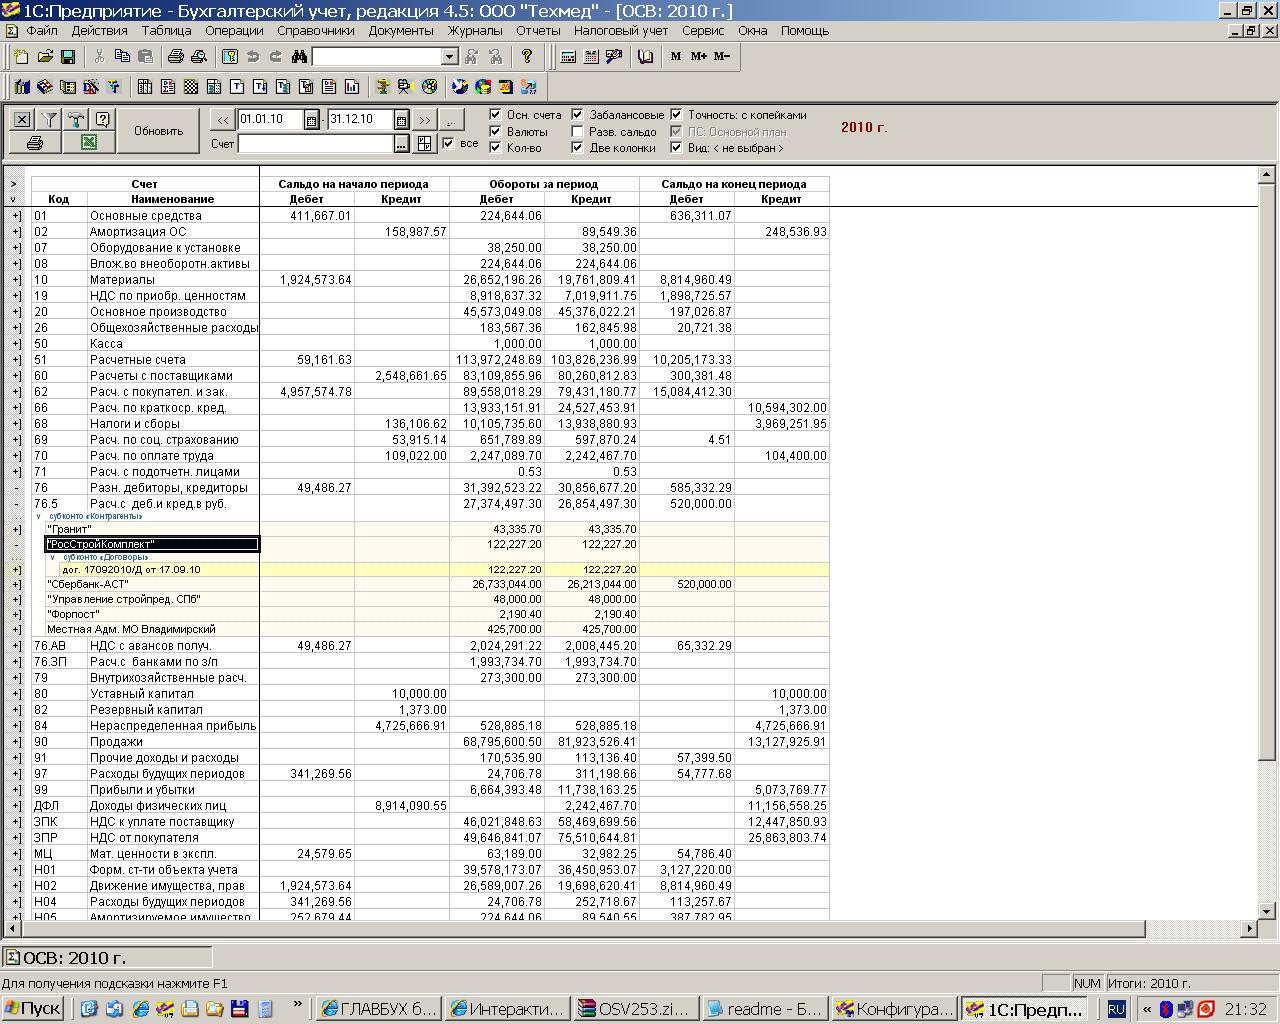Viewport: 1280px width, 1024px height.
Task: Click the Excel export icon in report panel
Action: [x=88, y=143]
